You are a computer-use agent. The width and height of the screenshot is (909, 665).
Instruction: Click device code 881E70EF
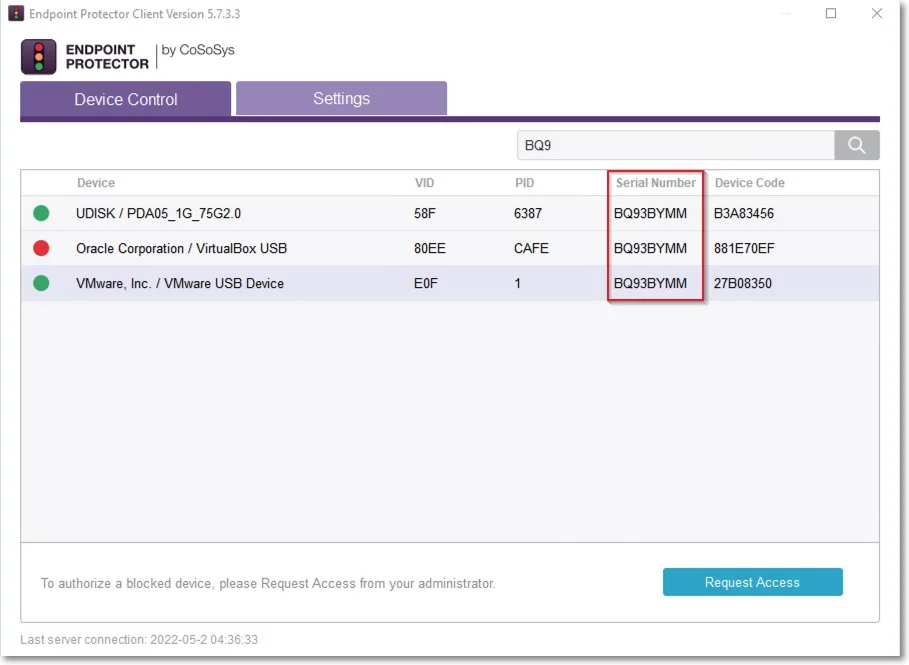tap(744, 248)
